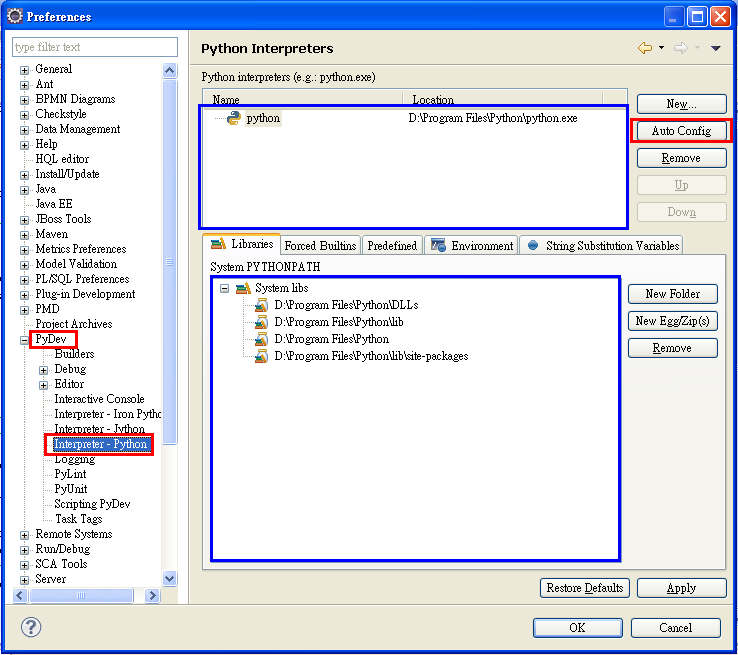Click the Location column header
The height and width of the screenshot is (655, 738).
(503, 99)
